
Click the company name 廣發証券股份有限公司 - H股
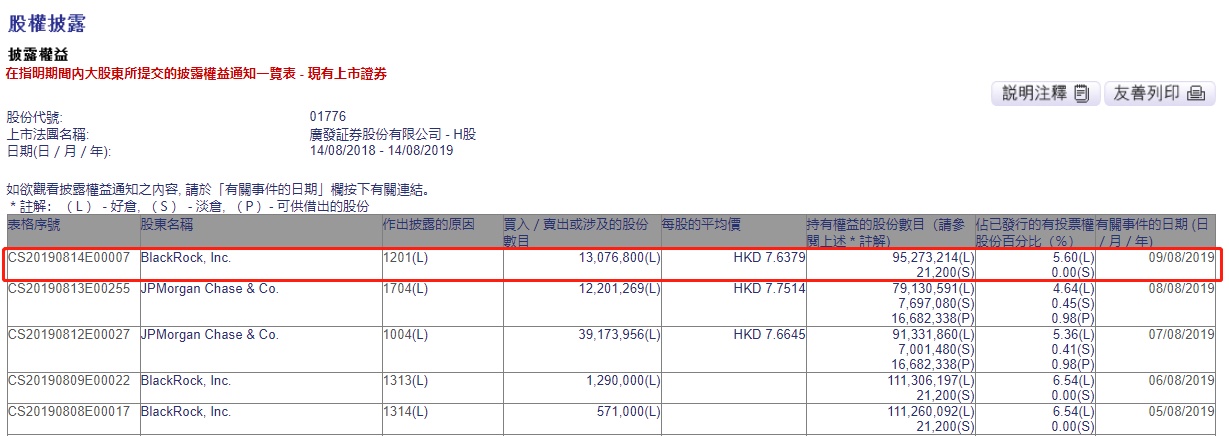click(393, 134)
